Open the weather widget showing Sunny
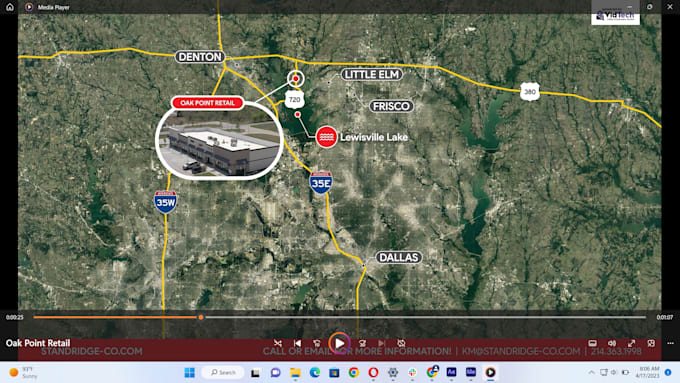The width and height of the screenshot is (680, 383). 24,373
